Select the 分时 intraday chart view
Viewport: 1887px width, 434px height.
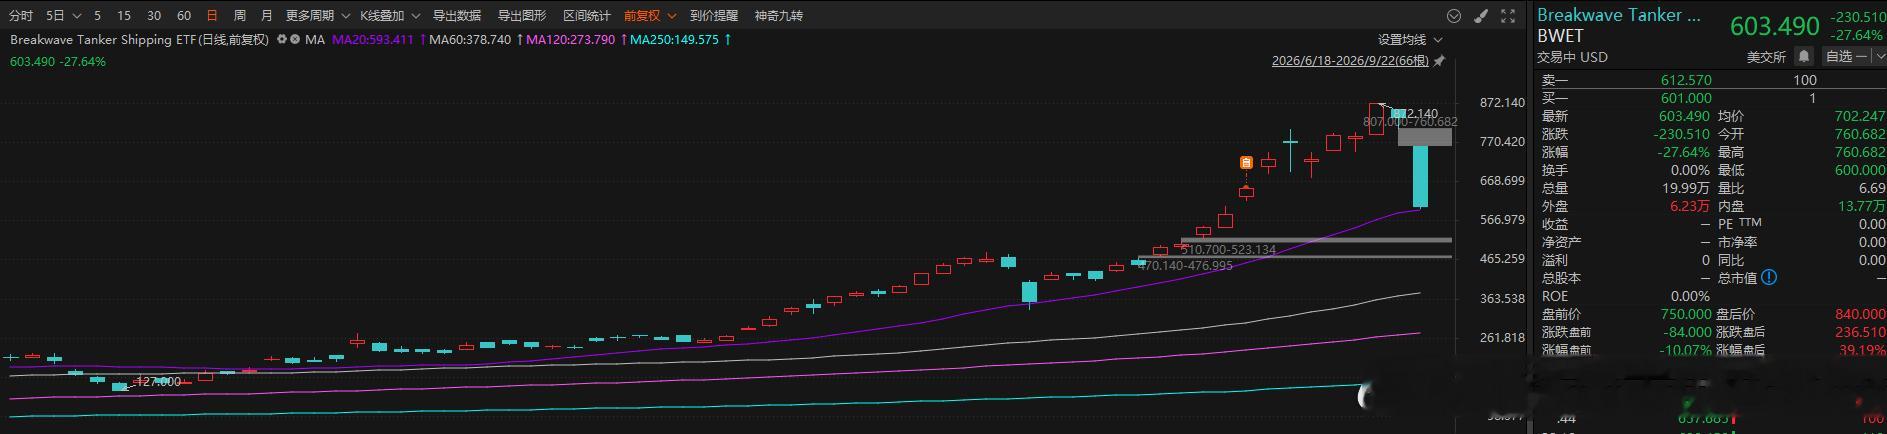21,15
